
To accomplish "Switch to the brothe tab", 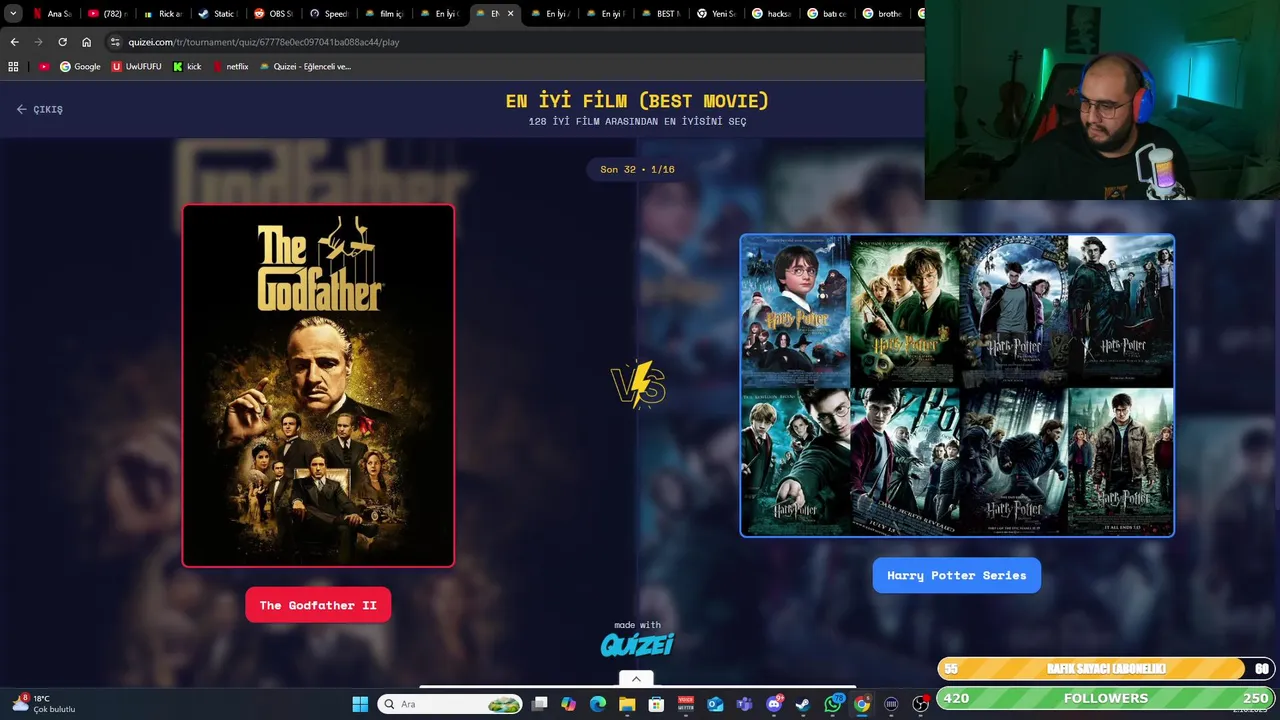I will pos(882,14).
